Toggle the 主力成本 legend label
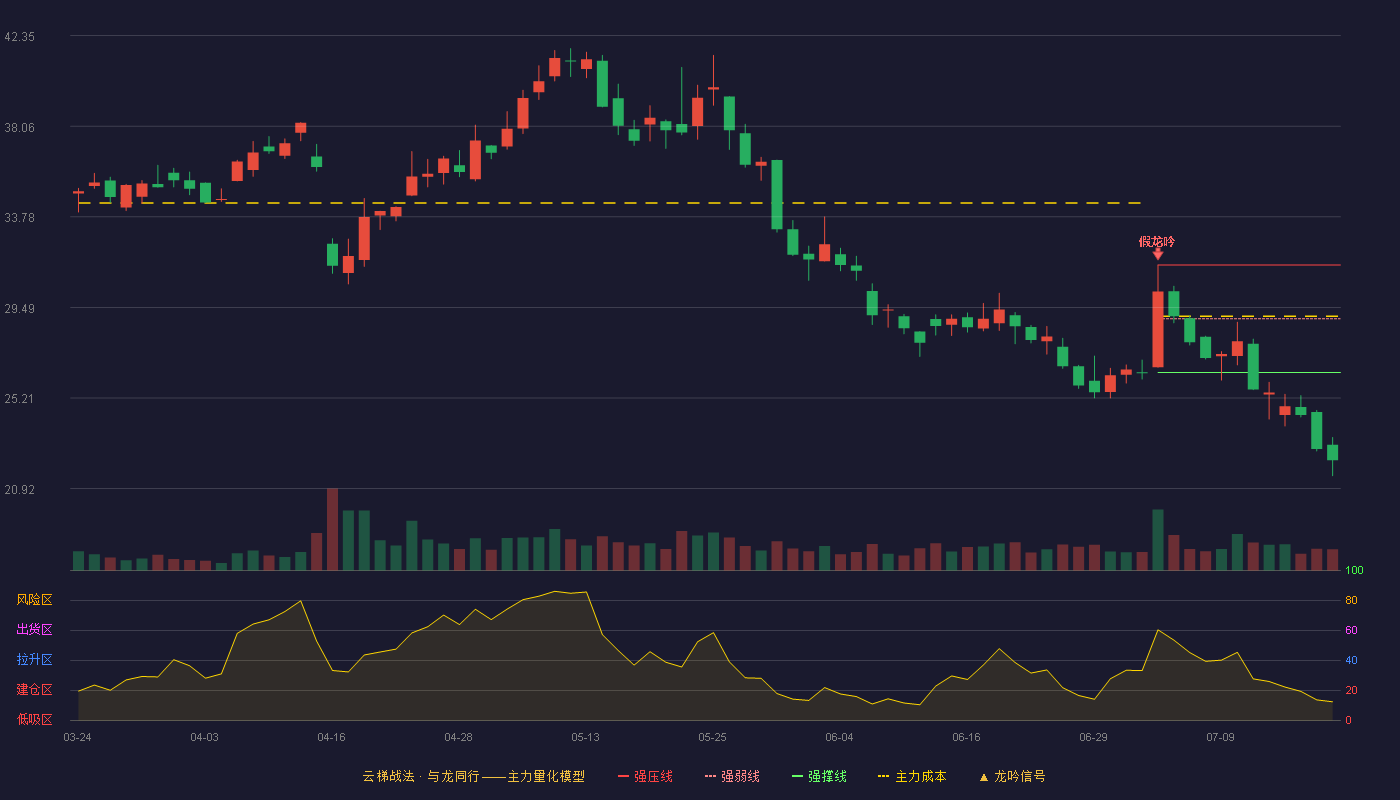 point(920,776)
